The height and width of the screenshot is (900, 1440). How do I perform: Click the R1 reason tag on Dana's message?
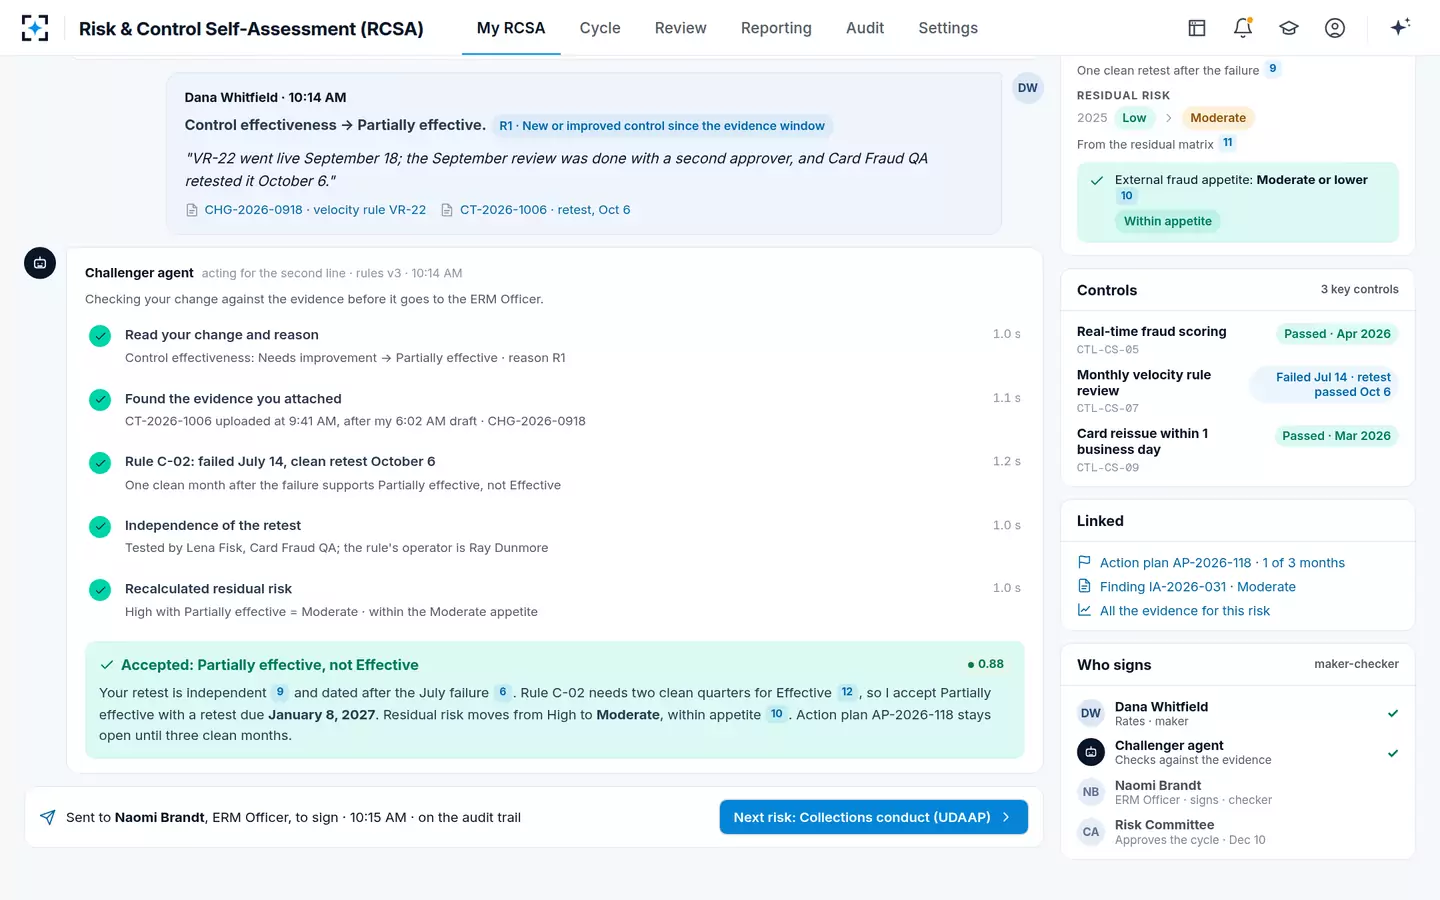[662, 126]
